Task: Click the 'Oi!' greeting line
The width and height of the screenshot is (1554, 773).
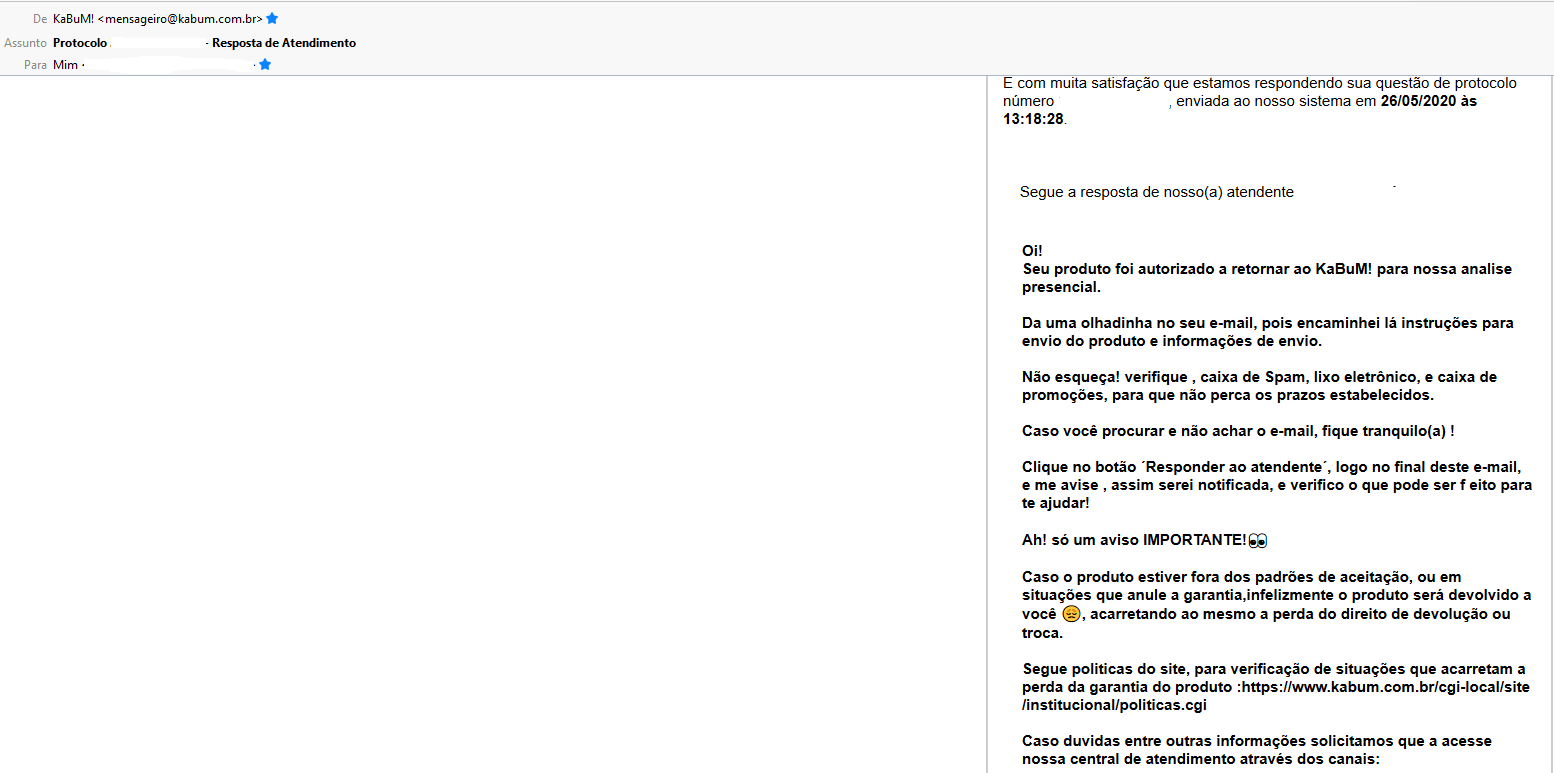Action: point(1032,251)
